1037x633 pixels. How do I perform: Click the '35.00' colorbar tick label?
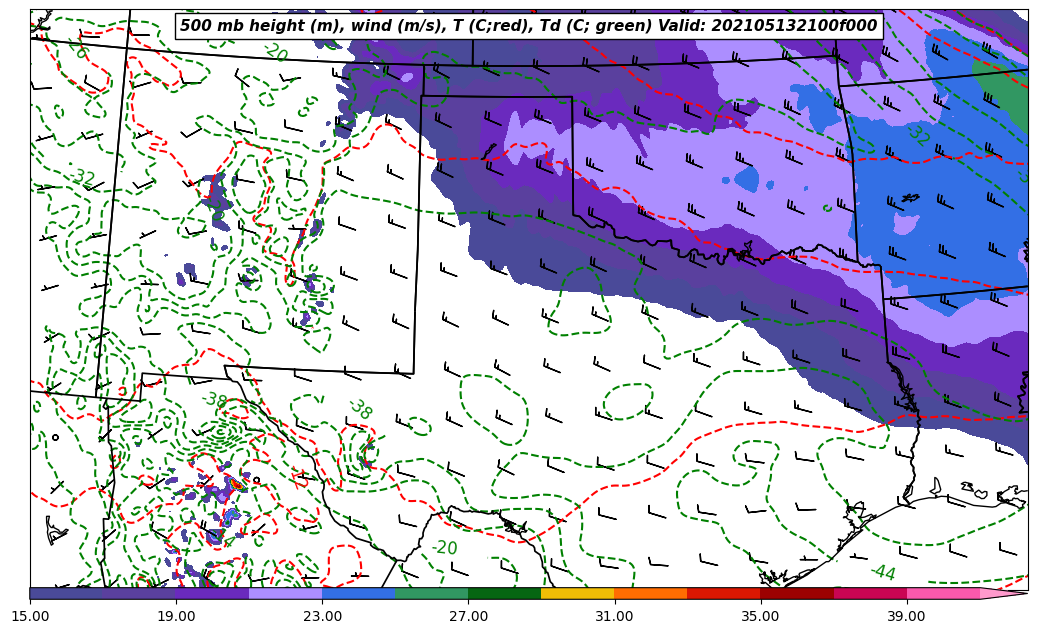[761, 616]
